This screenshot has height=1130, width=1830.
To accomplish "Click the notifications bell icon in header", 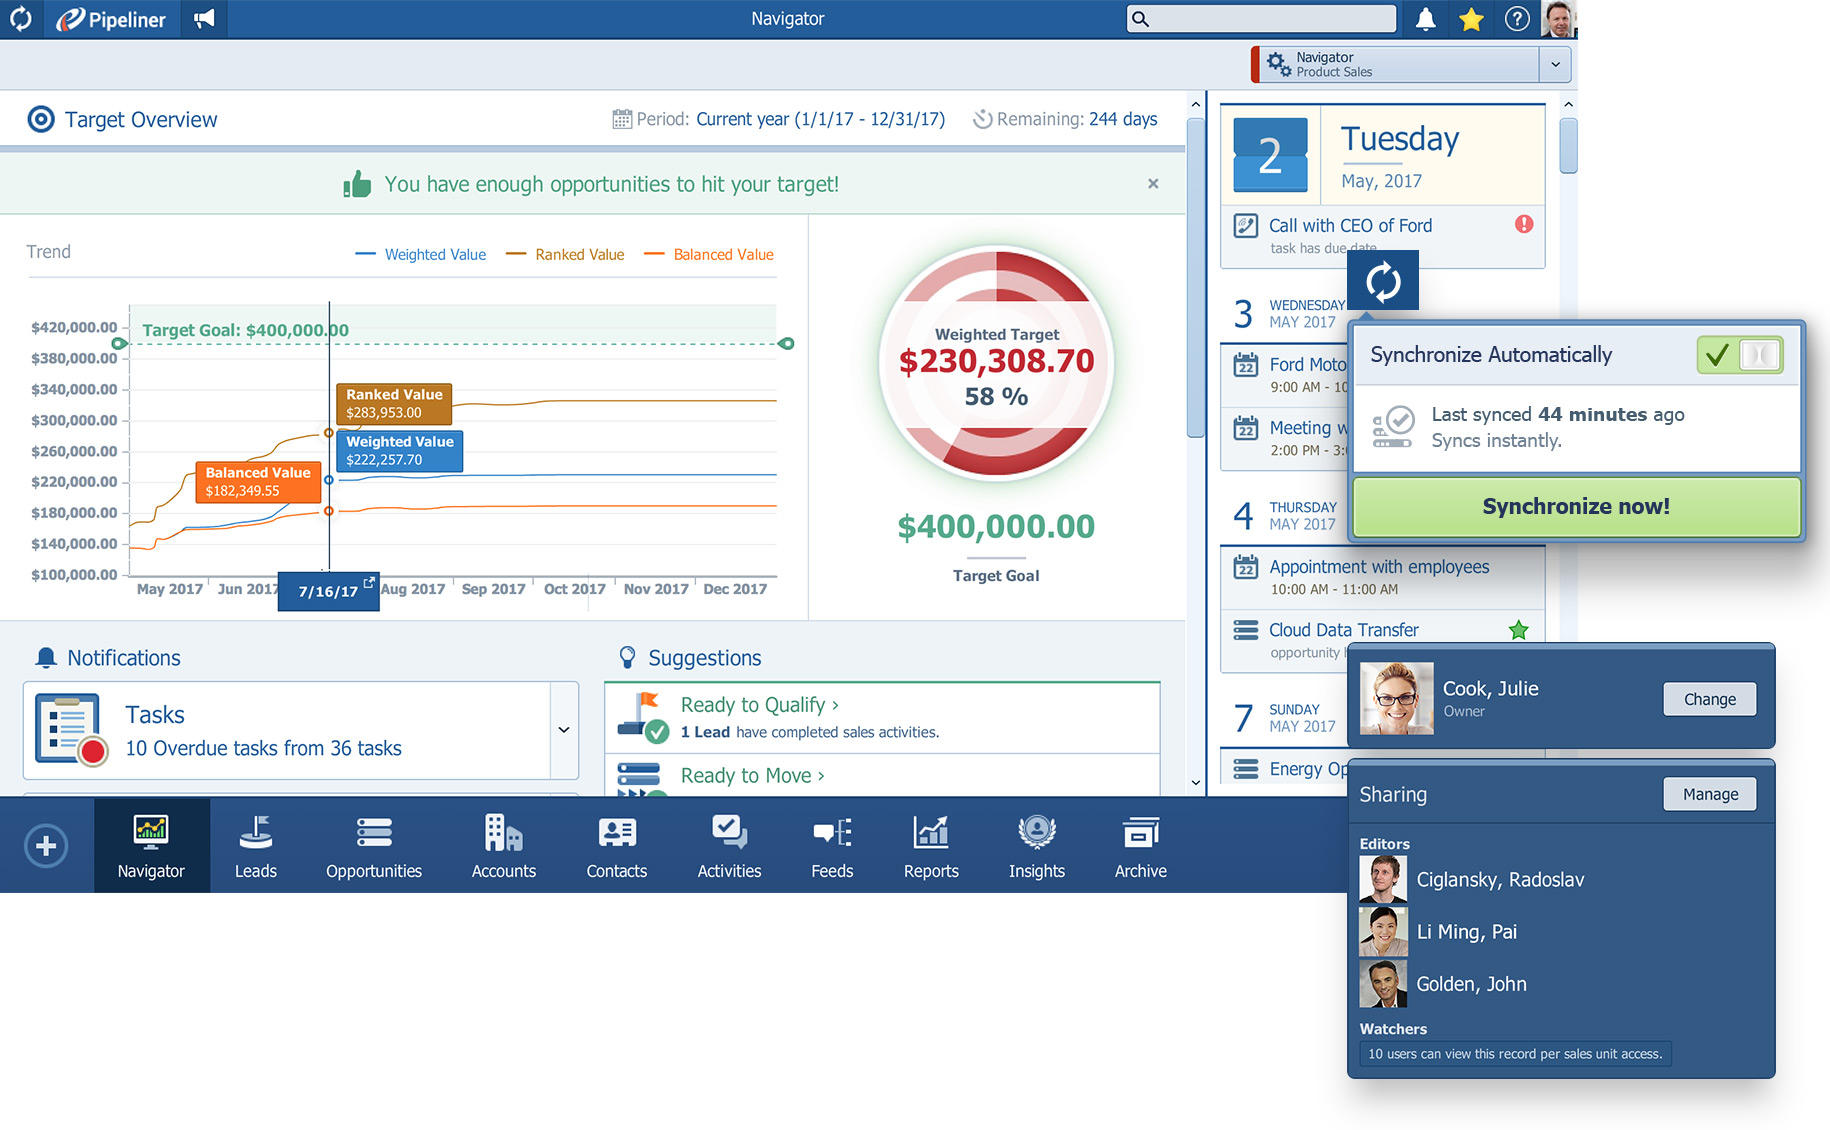I will click(x=1426, y=19).
